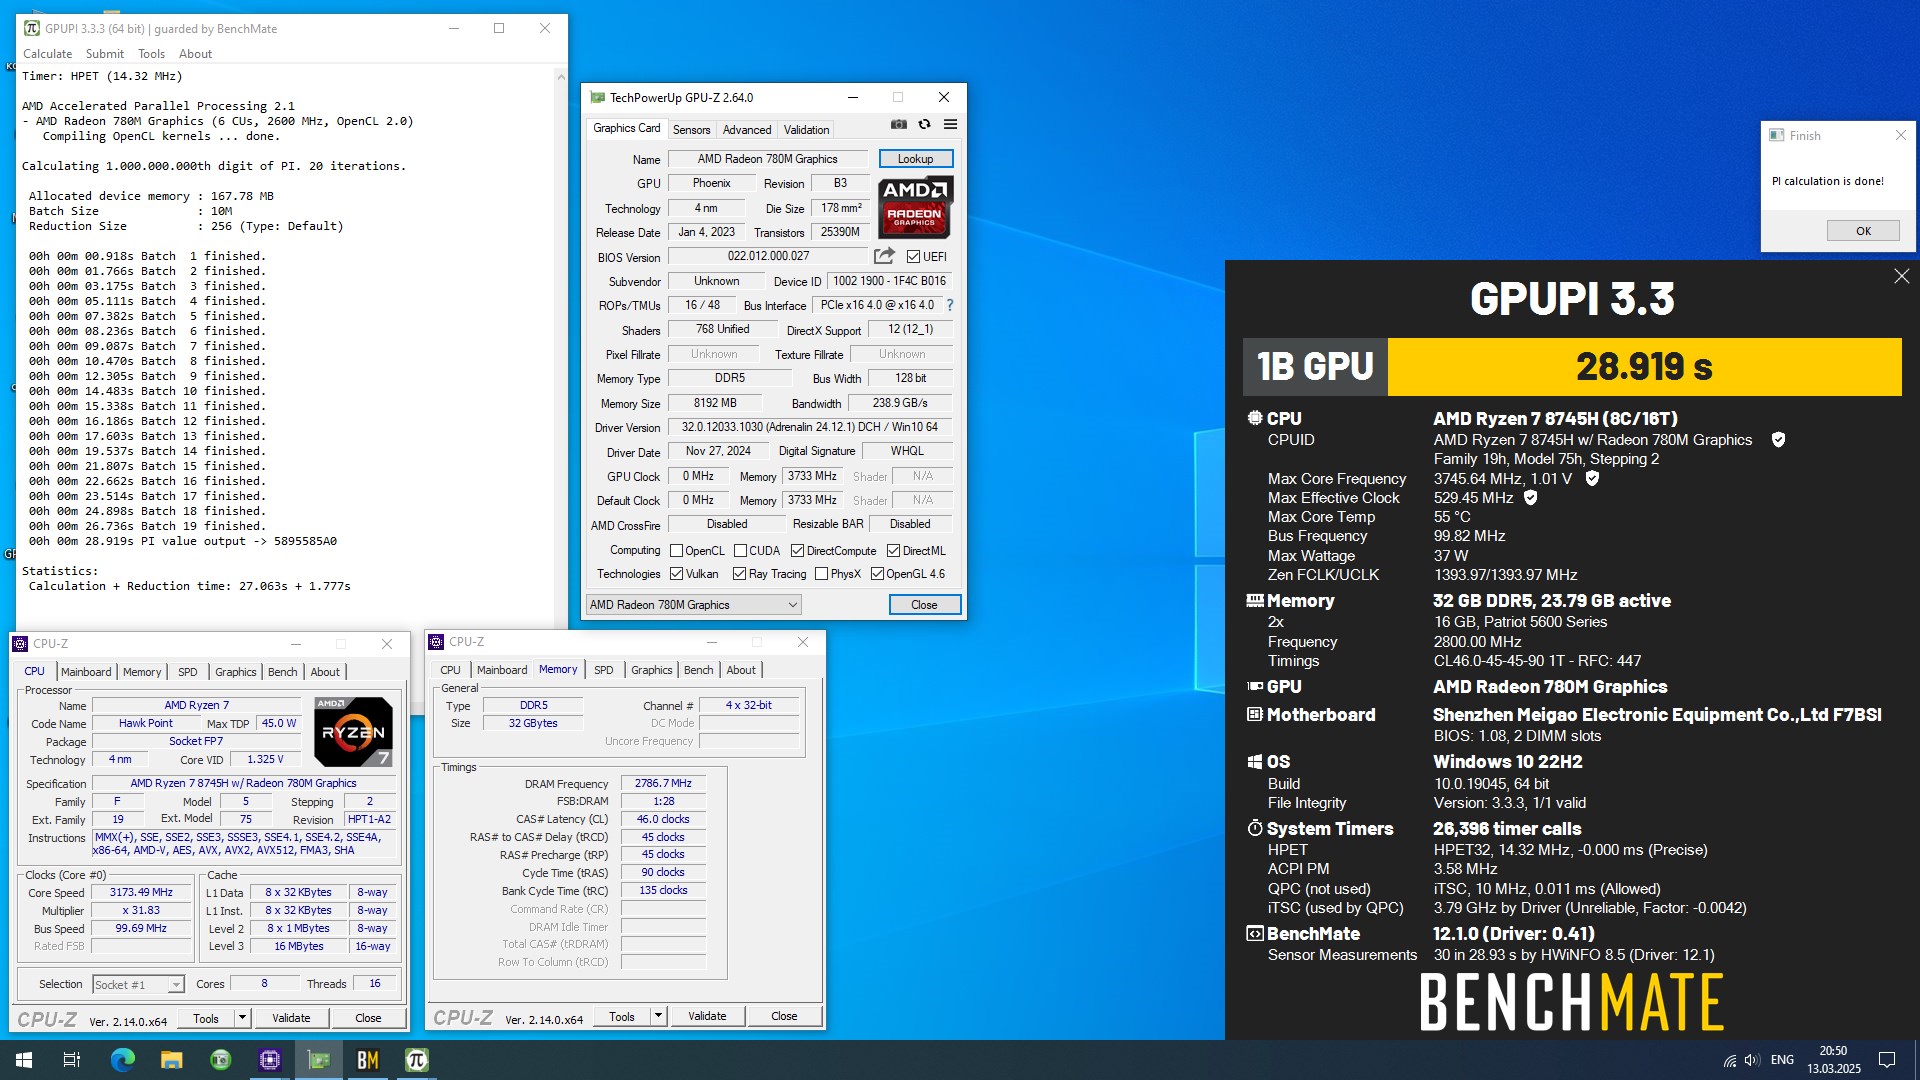
Task: Toggle the OpenGL 4.6 checkbox
Action: tap(877, 574)
